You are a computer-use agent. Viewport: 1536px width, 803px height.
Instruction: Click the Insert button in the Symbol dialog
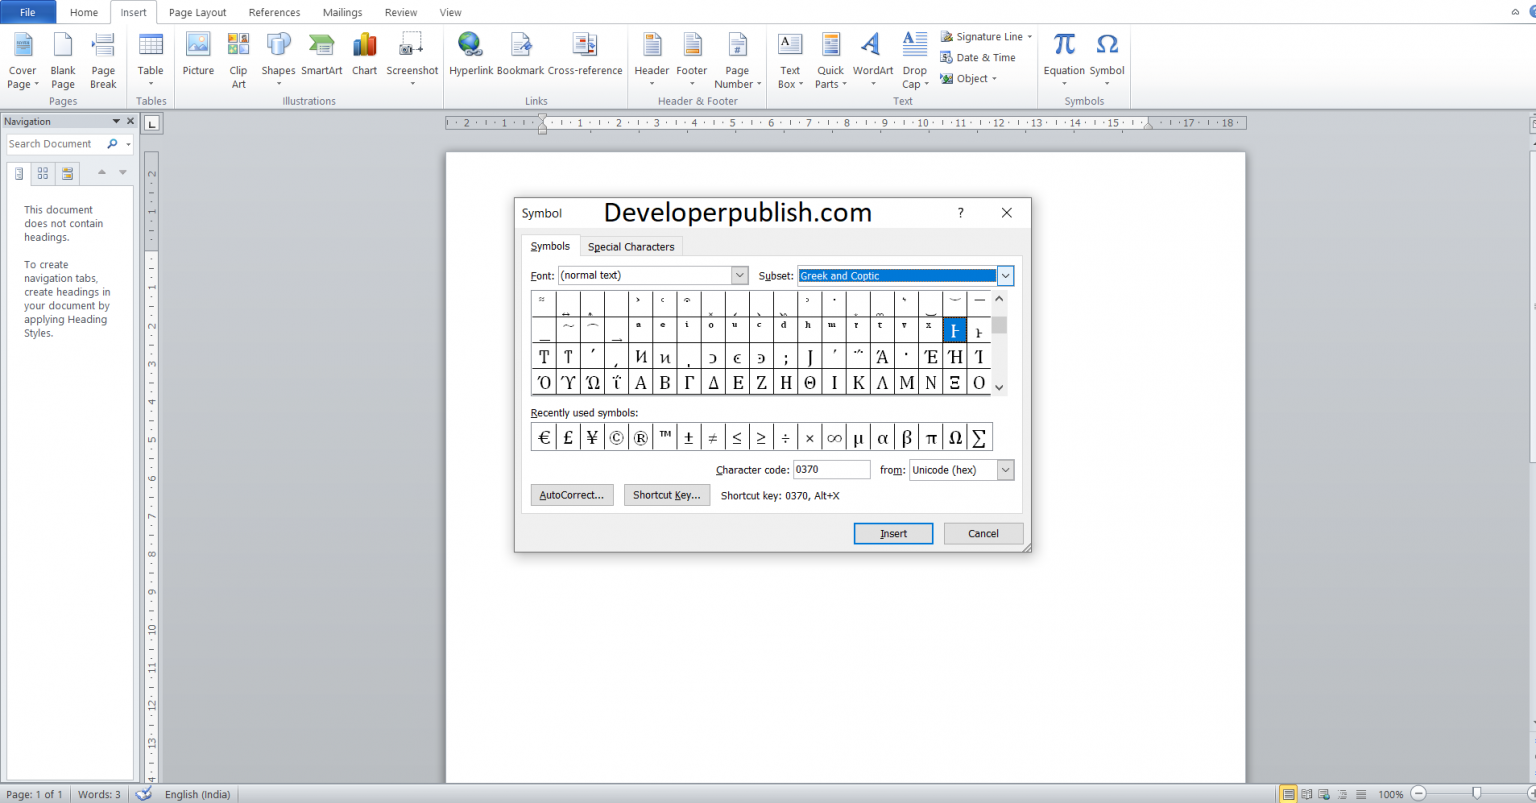[x=893, y=533]
